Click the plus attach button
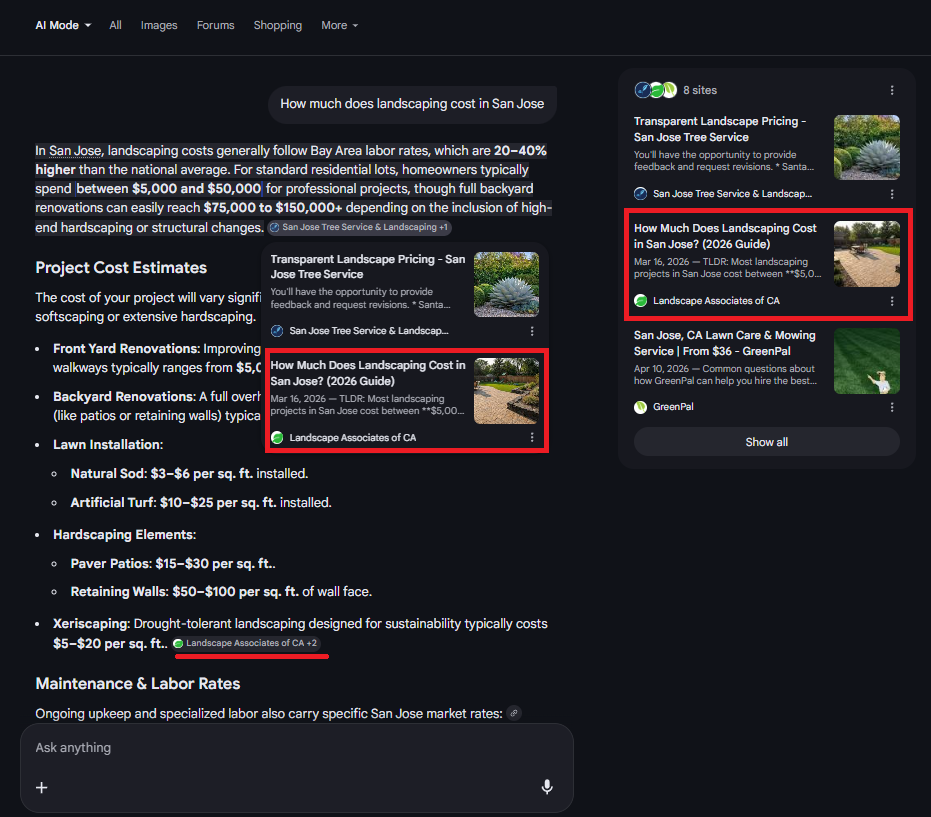 [42, 787]
